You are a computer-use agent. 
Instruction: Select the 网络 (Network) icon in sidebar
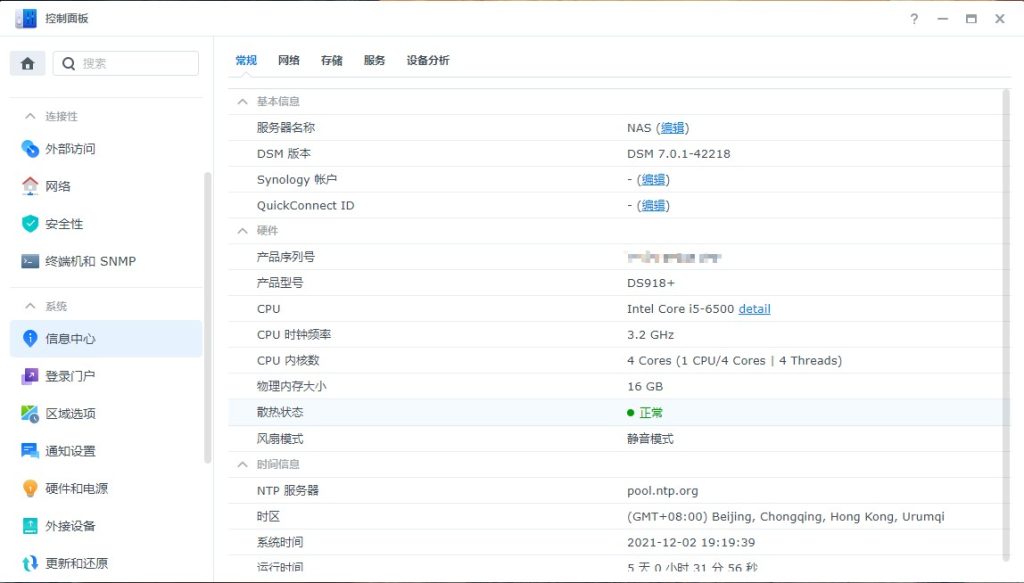tap(57, 186)
